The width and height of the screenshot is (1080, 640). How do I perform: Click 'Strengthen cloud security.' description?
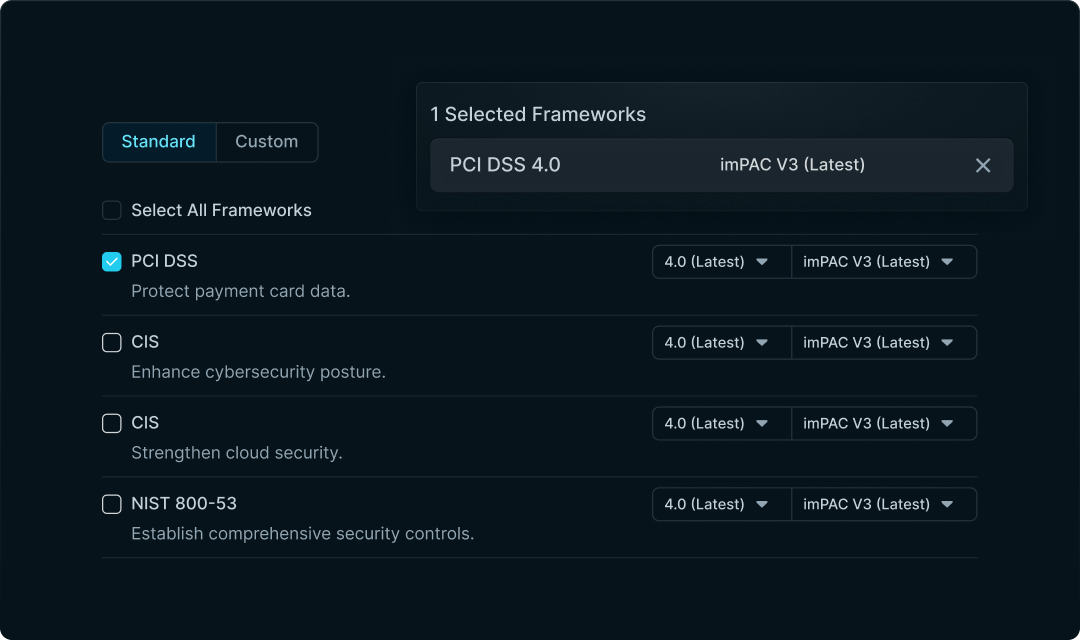[237, 453]
